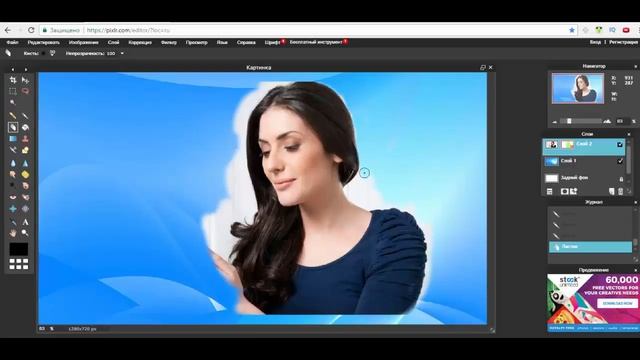Select the Zoom magnifier tool
This screenshot has width=640, height=360.
pos(25,233)
